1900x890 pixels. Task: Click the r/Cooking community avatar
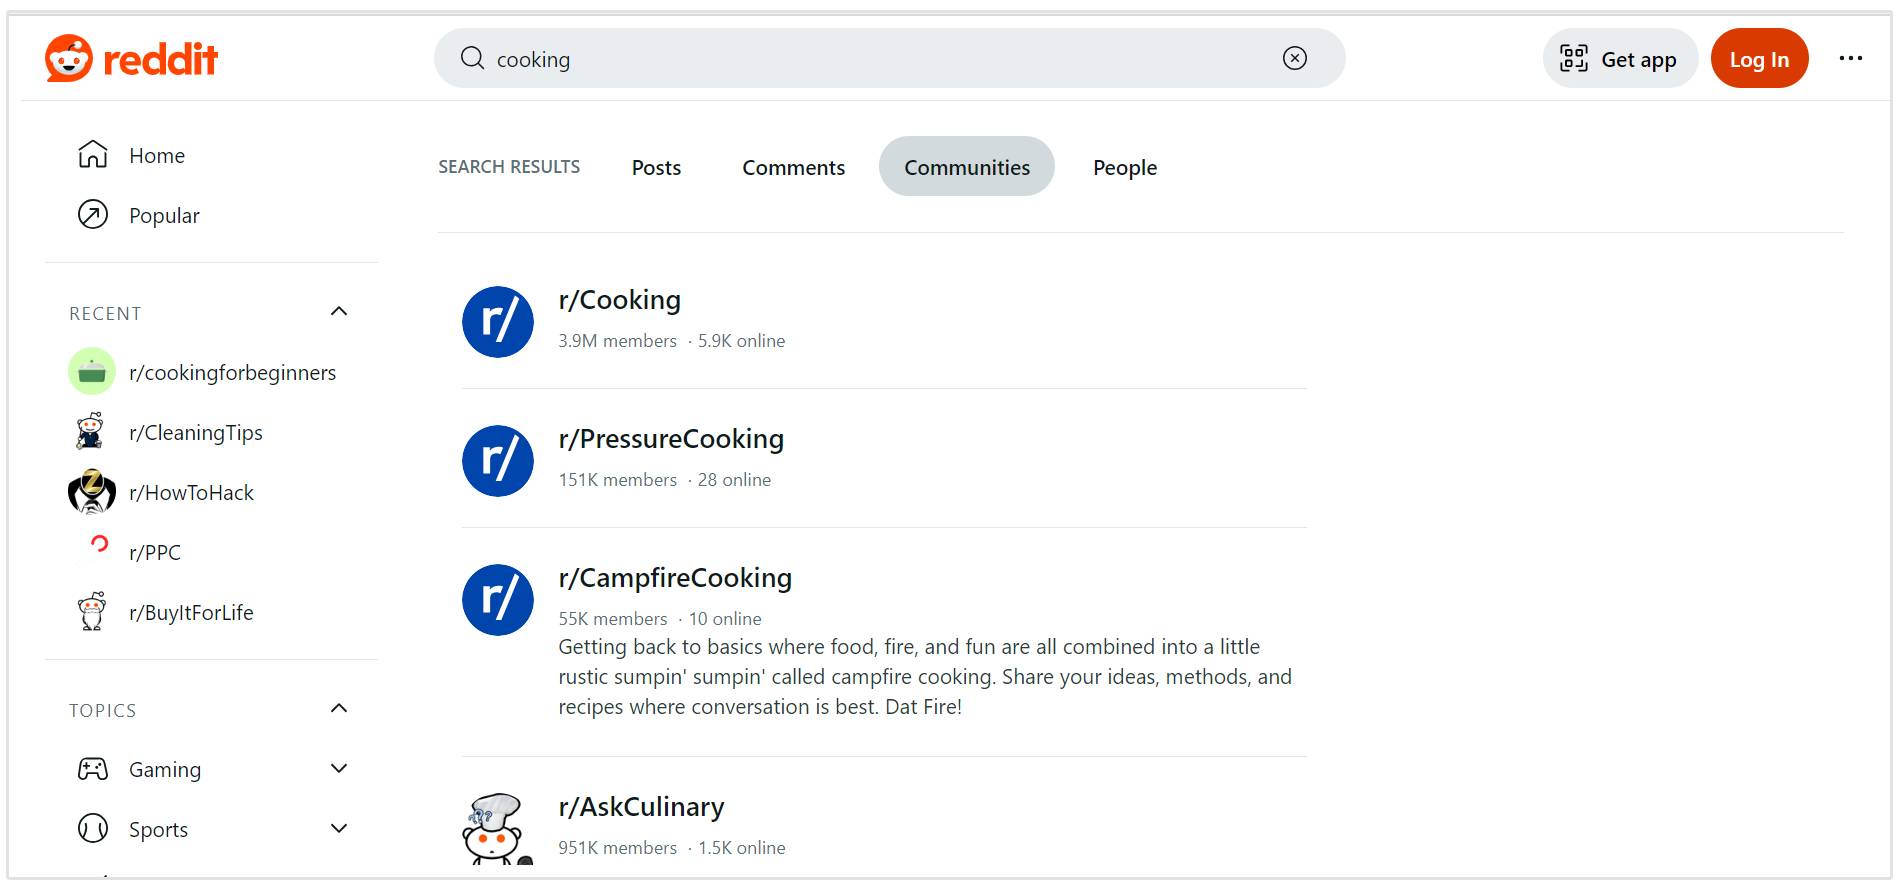point(498,322)
